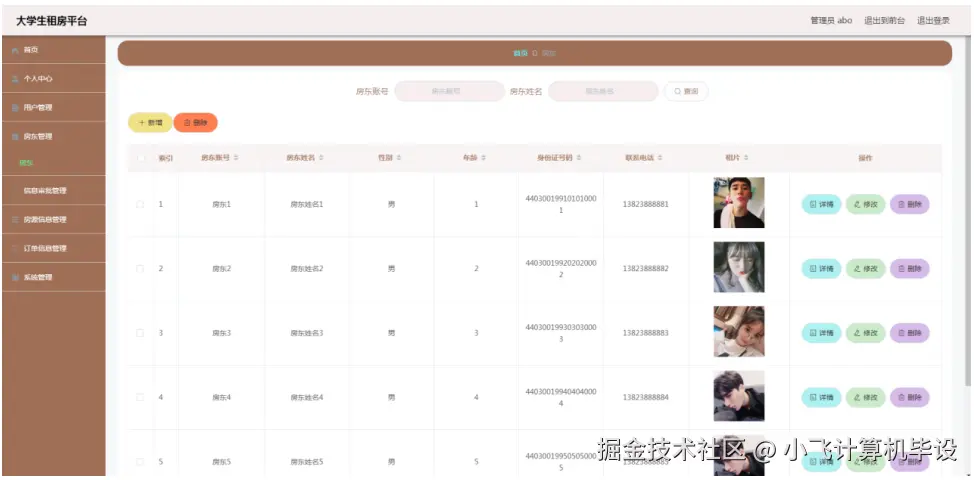Click the photo thumbnail of 房东4

click(x=739, y=396)
